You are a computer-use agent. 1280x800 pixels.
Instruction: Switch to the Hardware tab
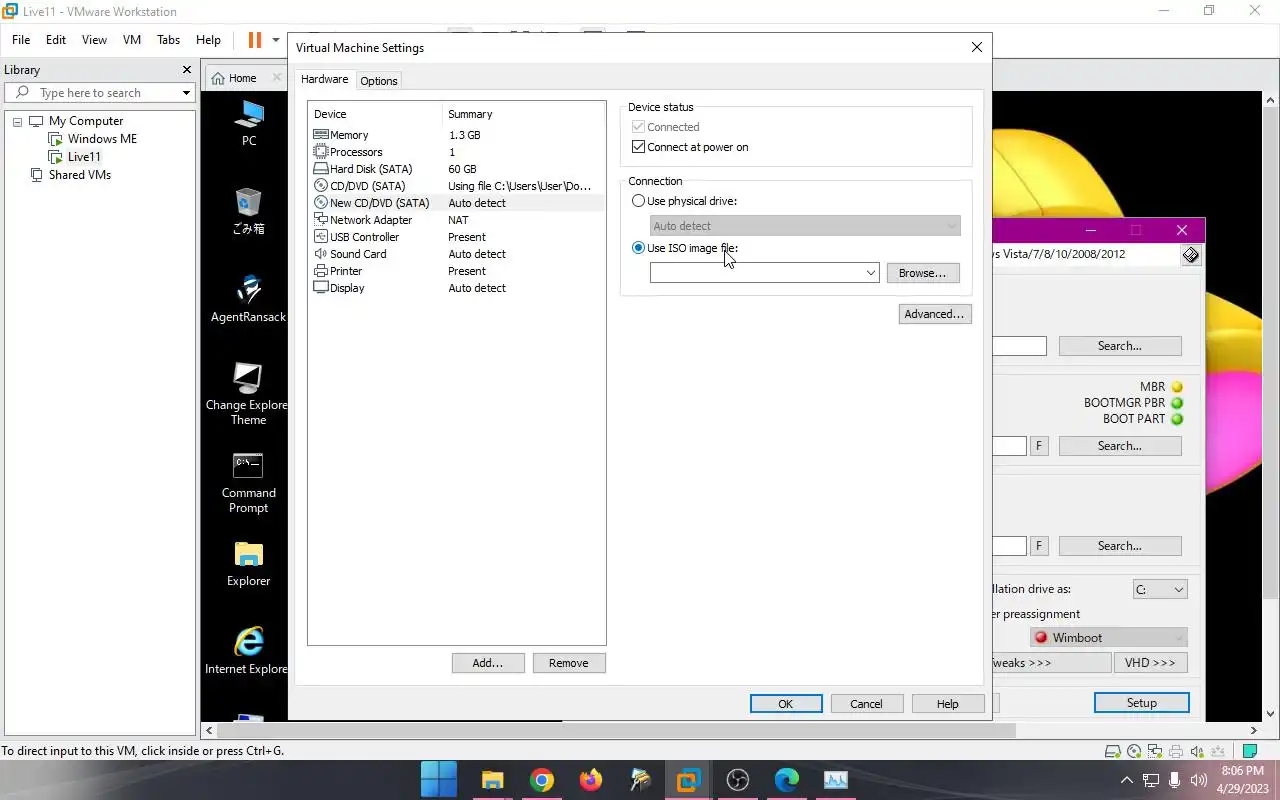(x=325, y=80)
